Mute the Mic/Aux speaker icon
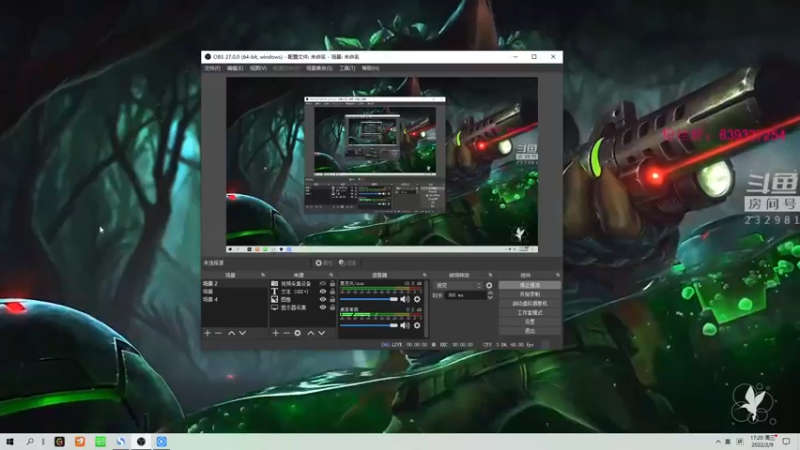Image resolution: width=800 pixels, height=450 pixels. [x=405, y=299]
